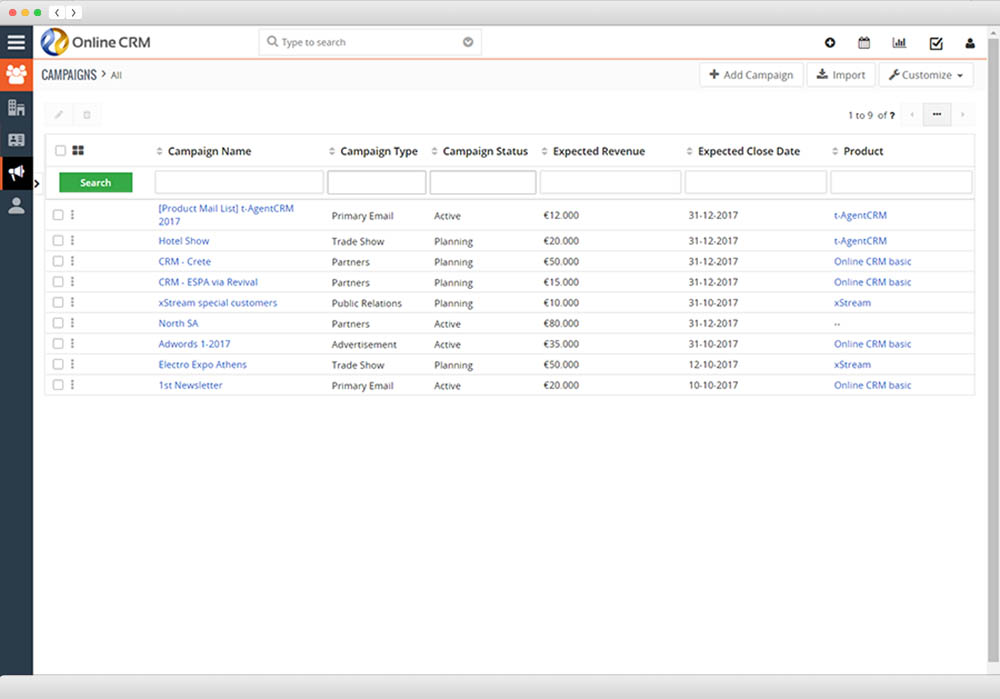Click the browser back arrow

57,12
